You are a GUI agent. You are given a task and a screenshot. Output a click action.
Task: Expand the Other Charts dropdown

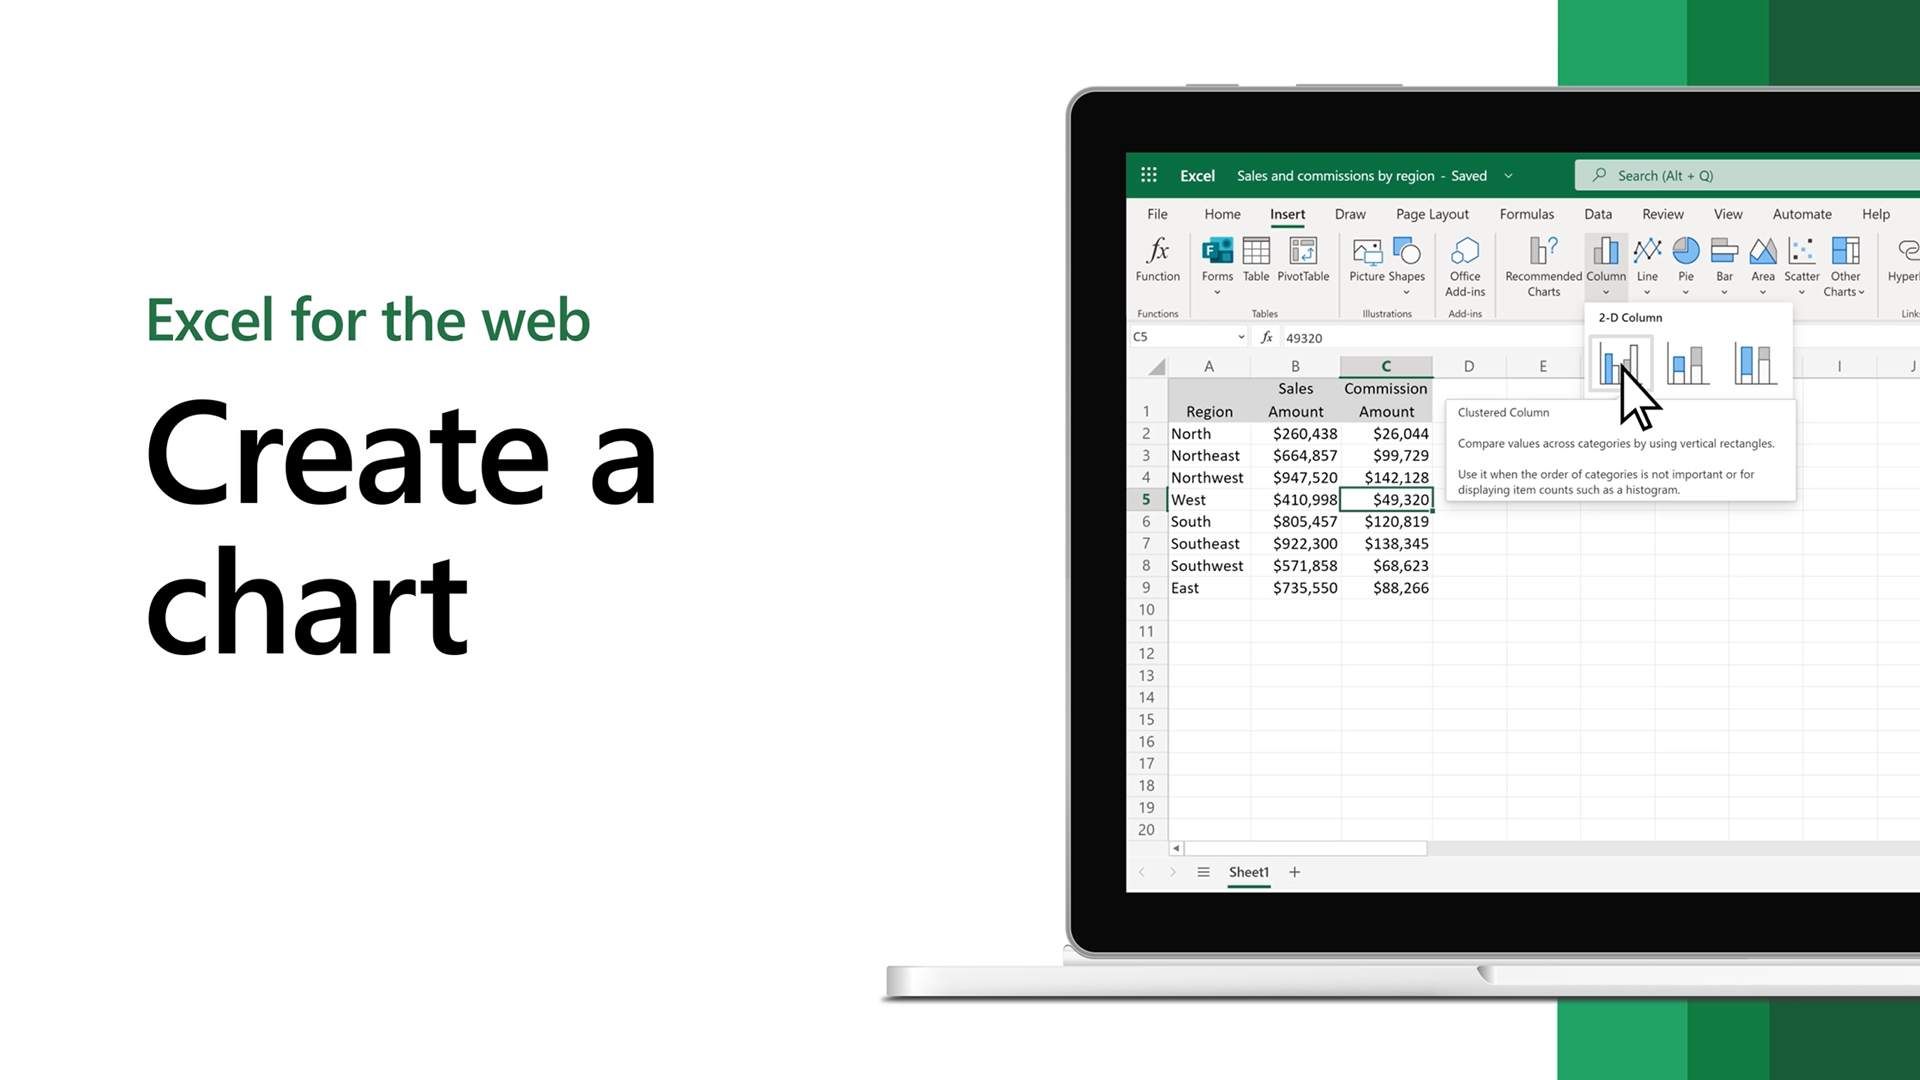1845,265
